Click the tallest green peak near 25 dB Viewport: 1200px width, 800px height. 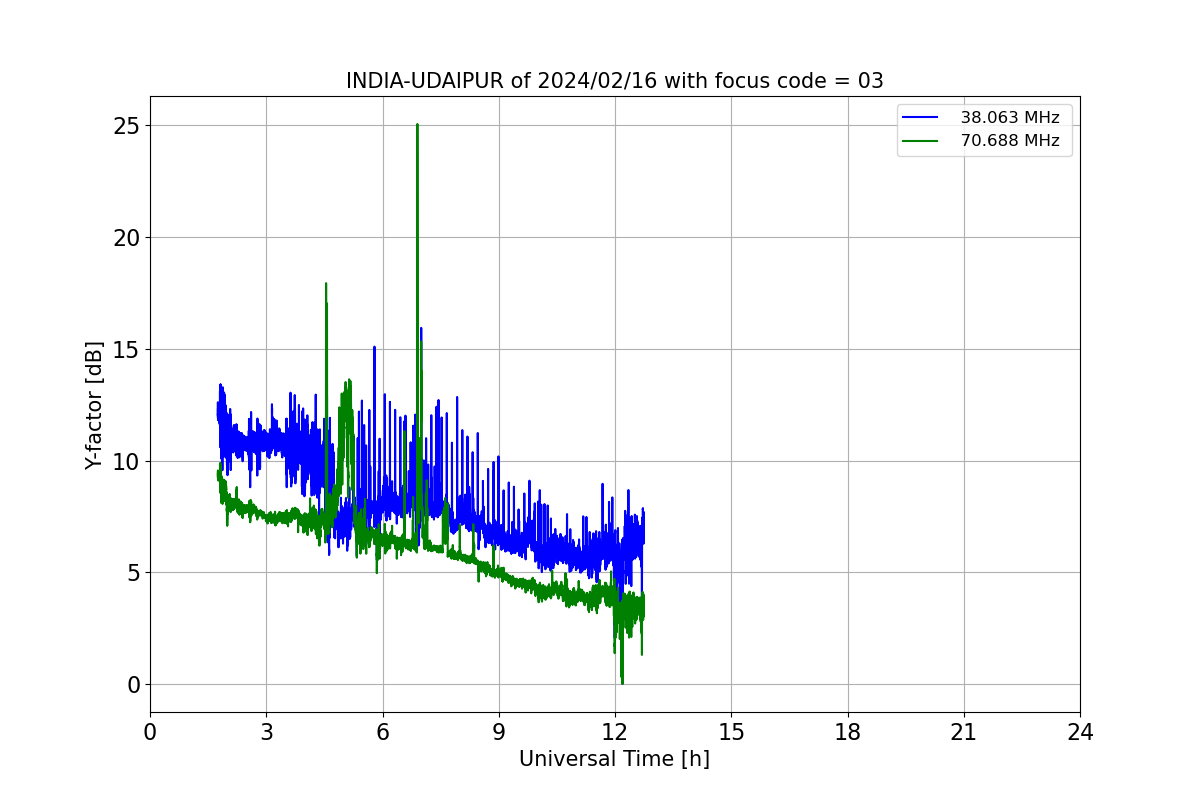[417, 127]
